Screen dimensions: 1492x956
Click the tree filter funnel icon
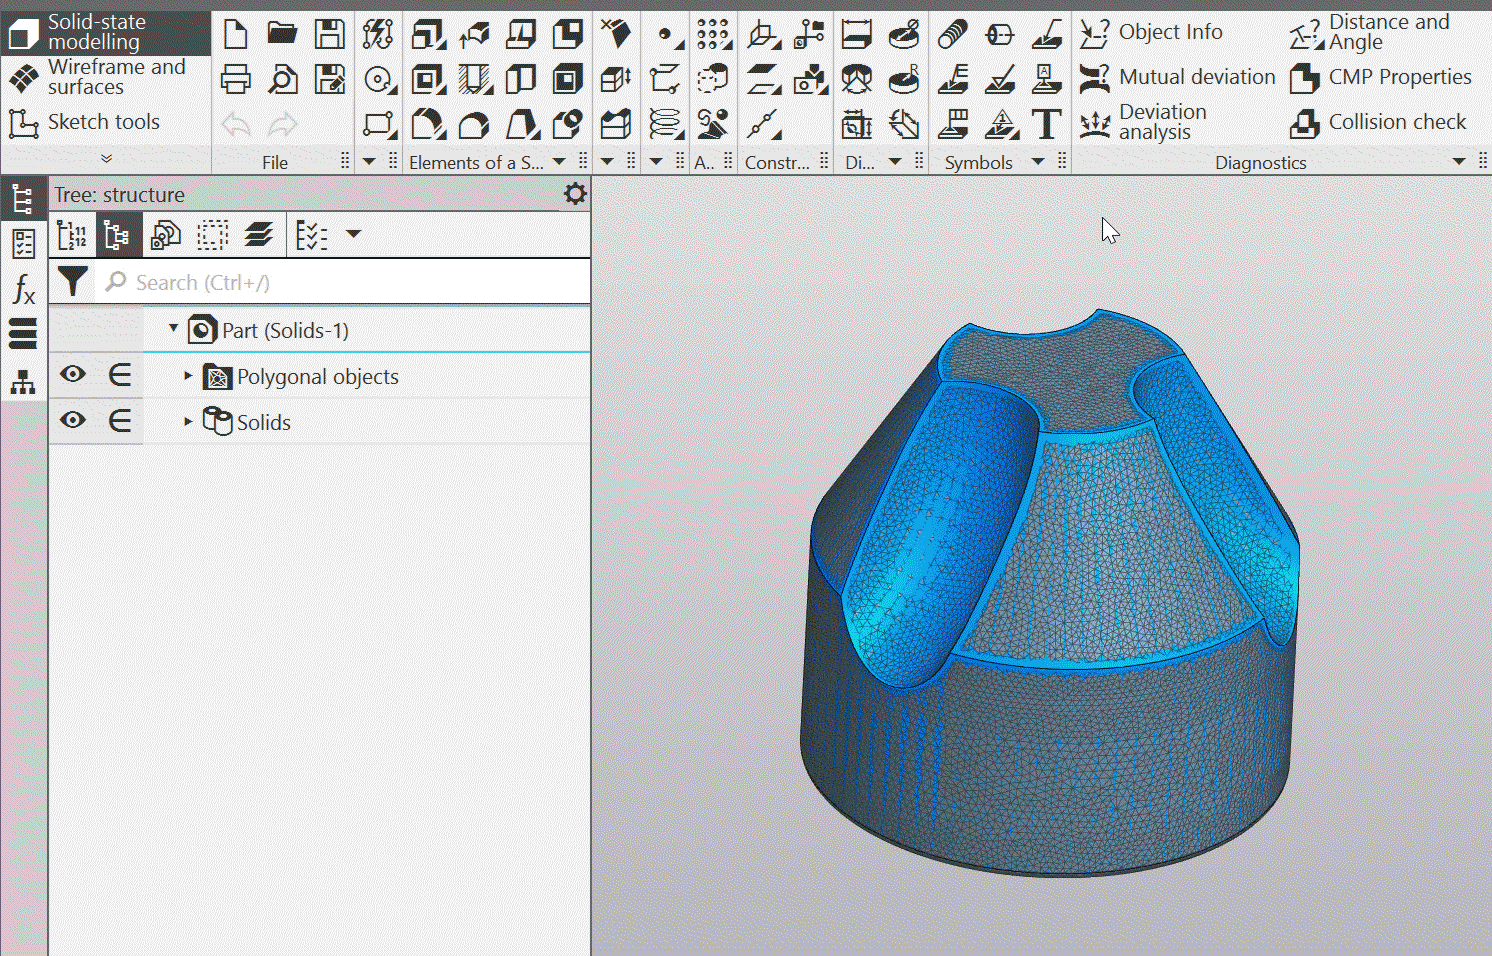click(72, 282)
